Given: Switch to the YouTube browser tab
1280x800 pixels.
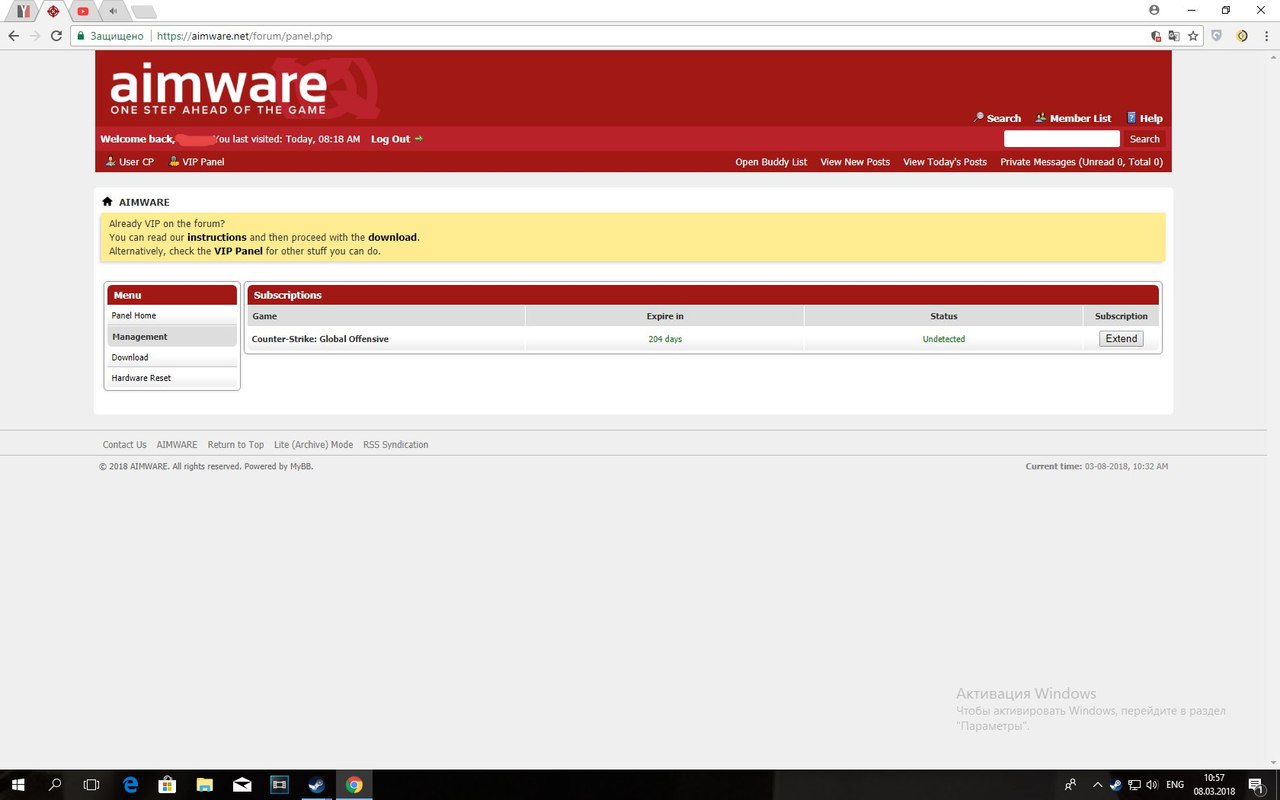Looking at the screenshot, I should pyautogui.click(x=83, y=11).
